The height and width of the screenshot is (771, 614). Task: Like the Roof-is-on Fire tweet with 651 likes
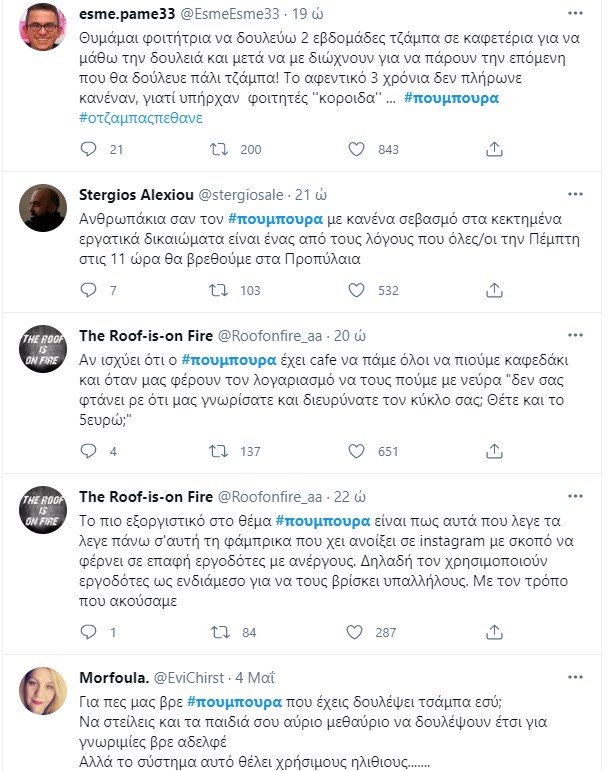pos(356,451)
